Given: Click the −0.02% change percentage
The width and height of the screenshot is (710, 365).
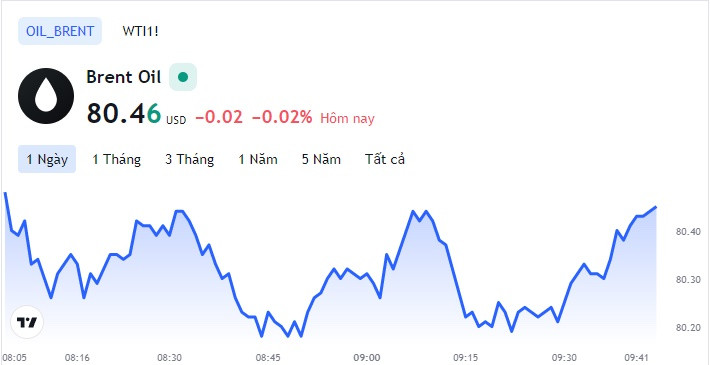Looking at the screenshot, I should (x=282, y=117).
